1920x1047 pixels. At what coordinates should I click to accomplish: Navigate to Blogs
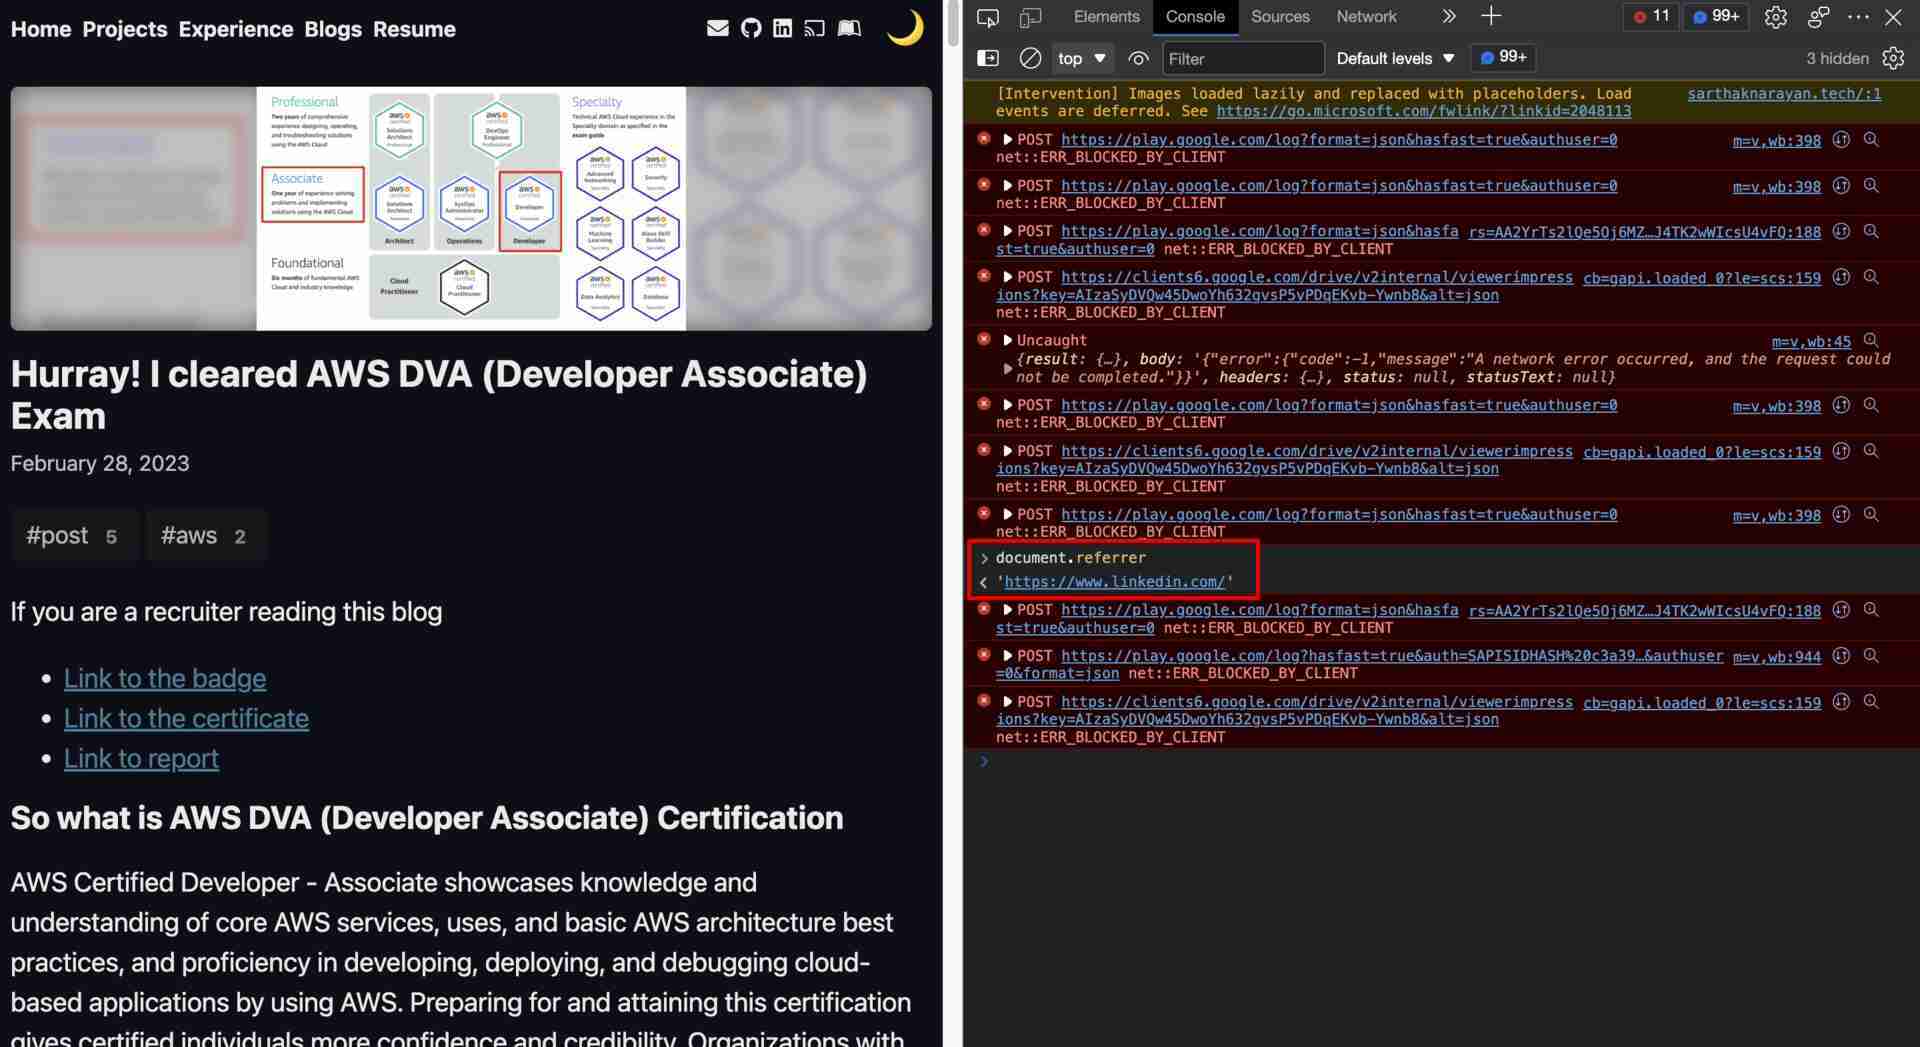[333, 29]
